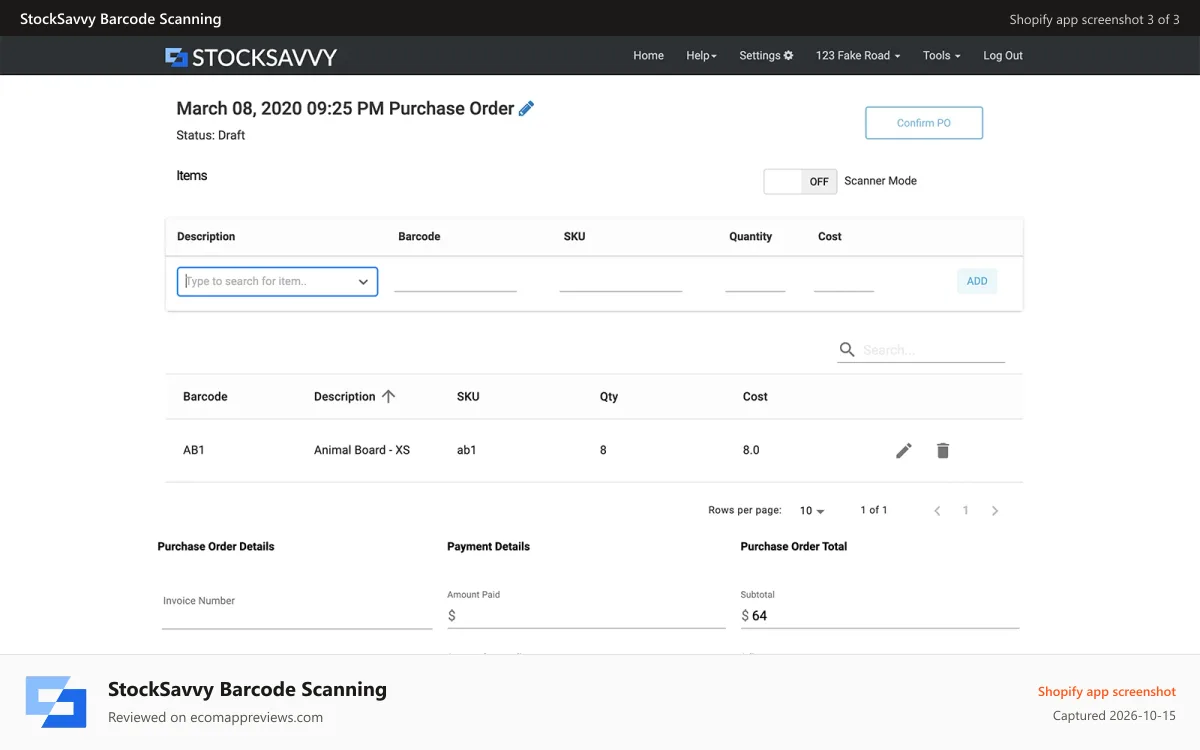Expand the Tools menu
Image resolution: width=1200 pixels, height=750 pixels.
pyautogui.click(x=941, y=56)
